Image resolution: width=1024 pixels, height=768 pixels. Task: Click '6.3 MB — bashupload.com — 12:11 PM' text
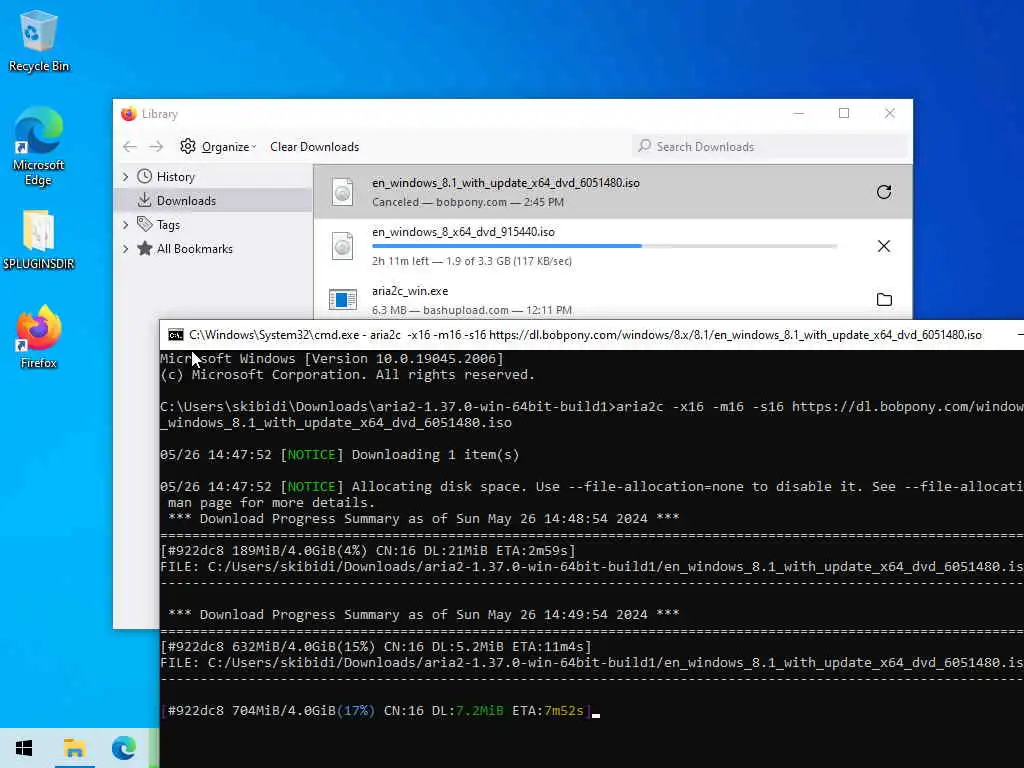(472, 310)
